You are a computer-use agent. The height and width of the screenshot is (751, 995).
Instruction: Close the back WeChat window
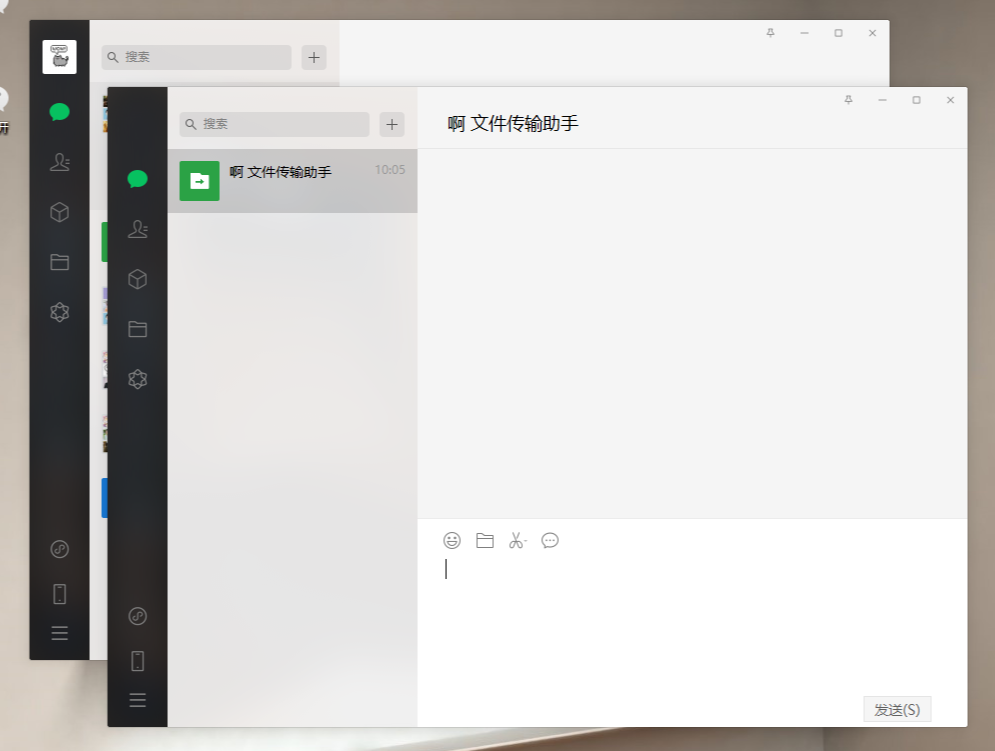coord(873,32)
